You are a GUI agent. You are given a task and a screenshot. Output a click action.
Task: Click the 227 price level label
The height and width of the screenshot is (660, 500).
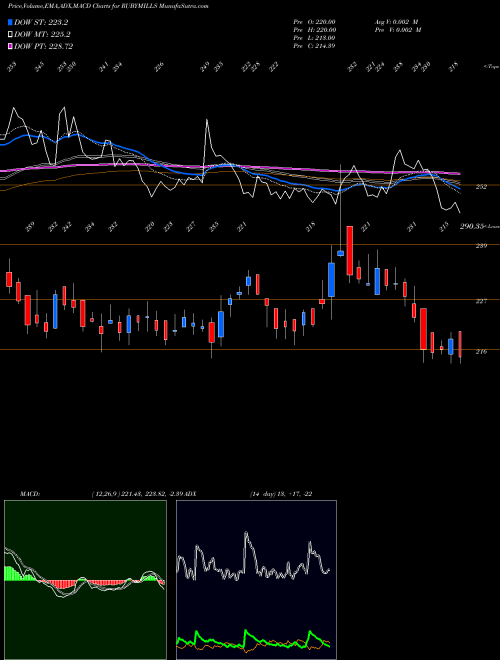pos(481,301)
